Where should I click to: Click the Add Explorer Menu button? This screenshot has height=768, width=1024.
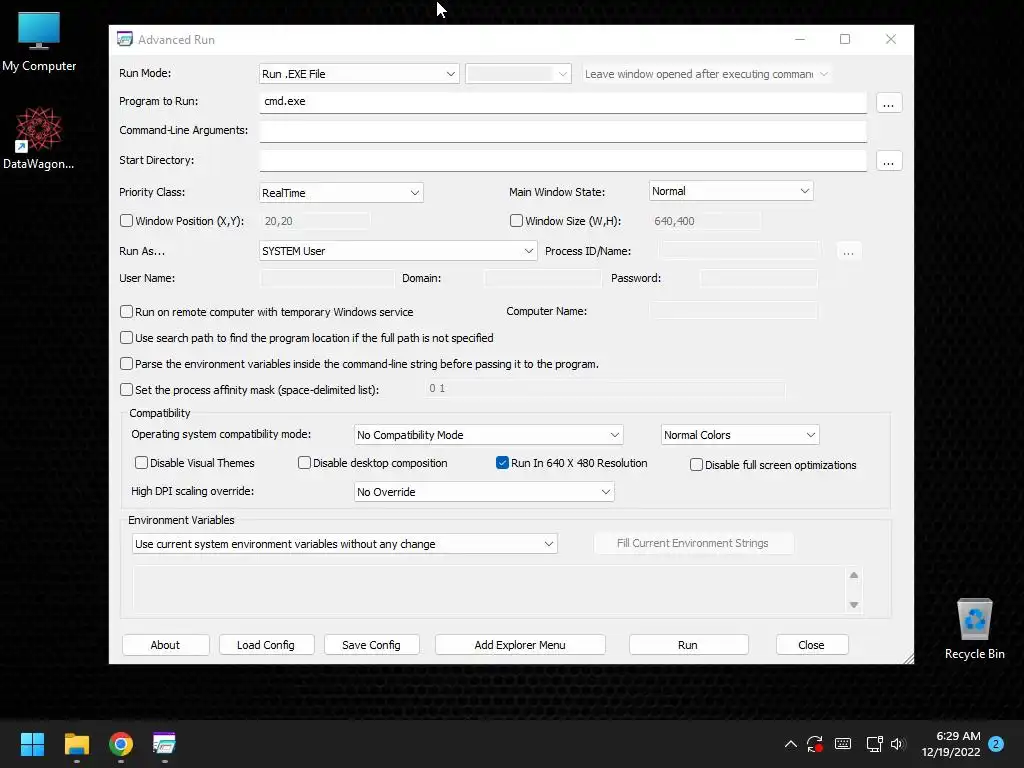(x=520, y=645)
